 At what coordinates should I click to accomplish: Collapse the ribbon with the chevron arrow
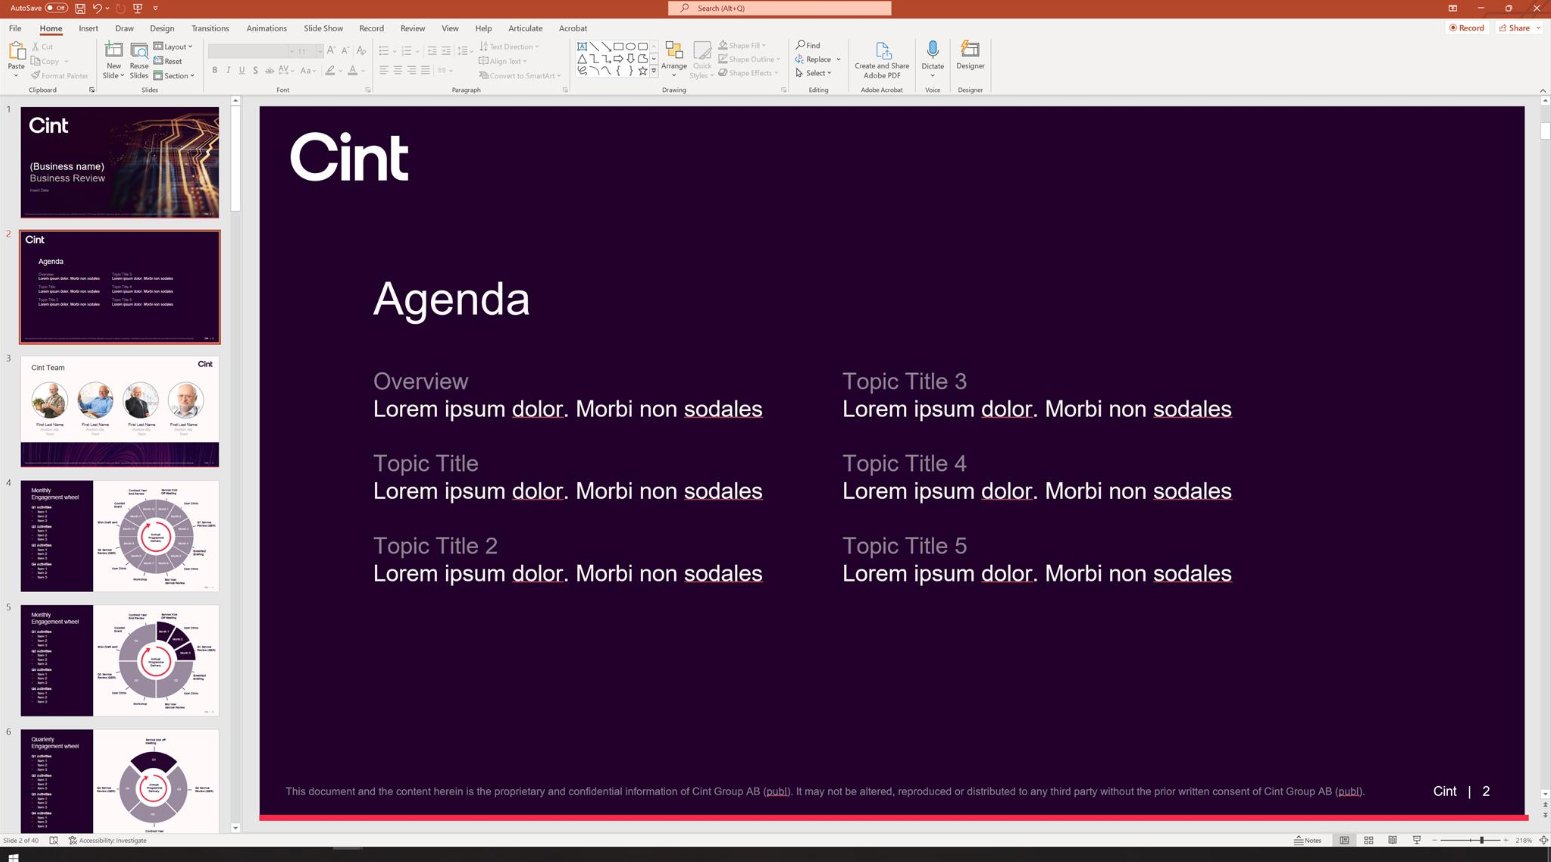[1542, 90]
